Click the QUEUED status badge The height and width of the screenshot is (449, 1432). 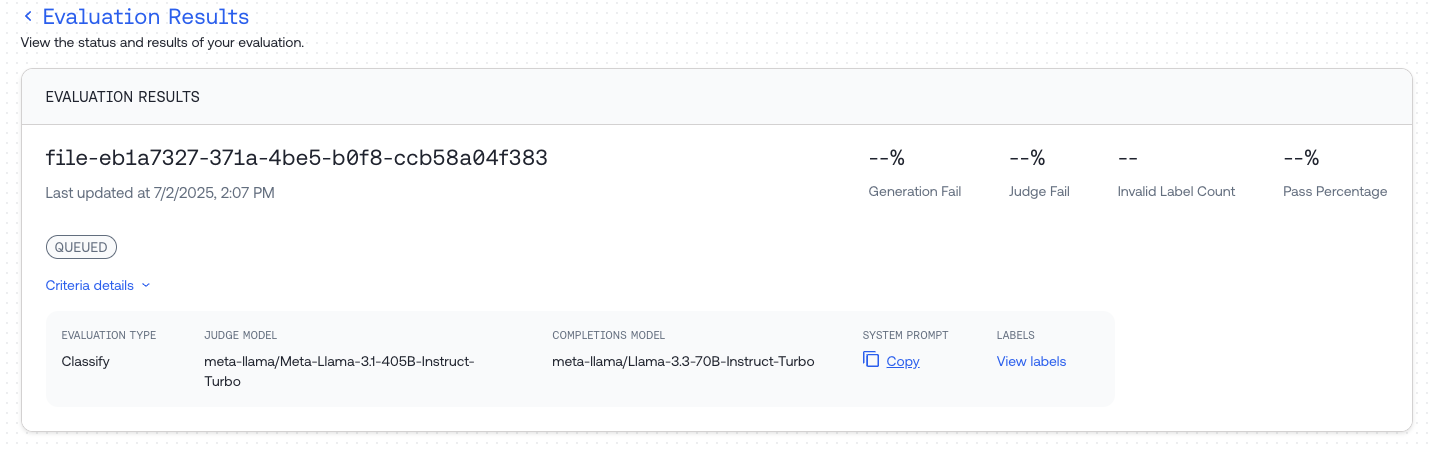tap(82, 247)
